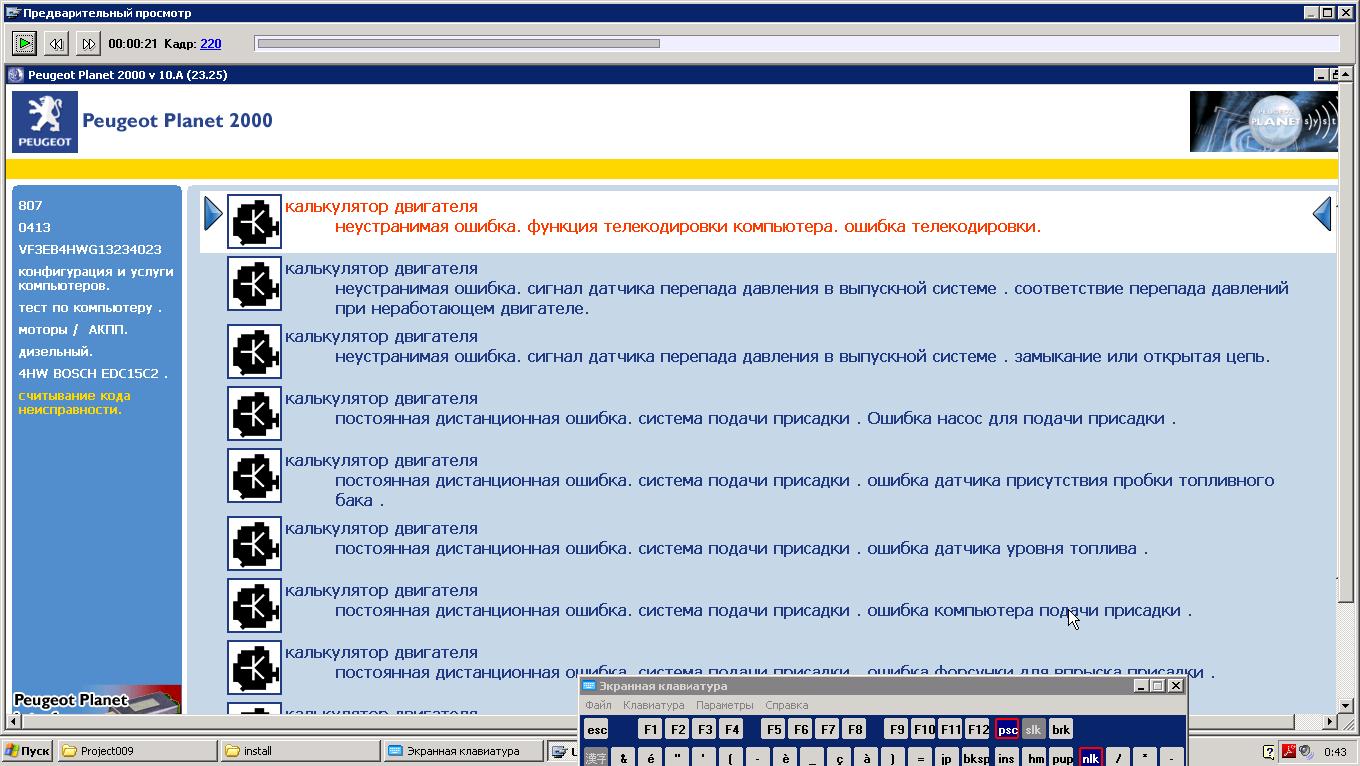Select the engine ECU icon for the telecoding error

click(x=254, y=221)
